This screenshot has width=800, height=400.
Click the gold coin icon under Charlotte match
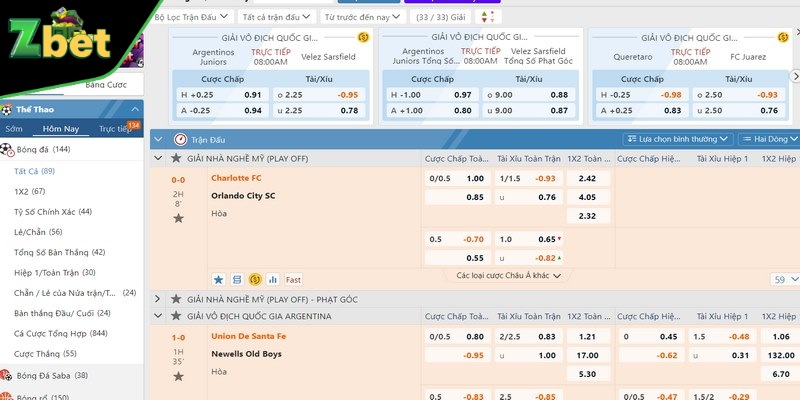click(255, 279)
